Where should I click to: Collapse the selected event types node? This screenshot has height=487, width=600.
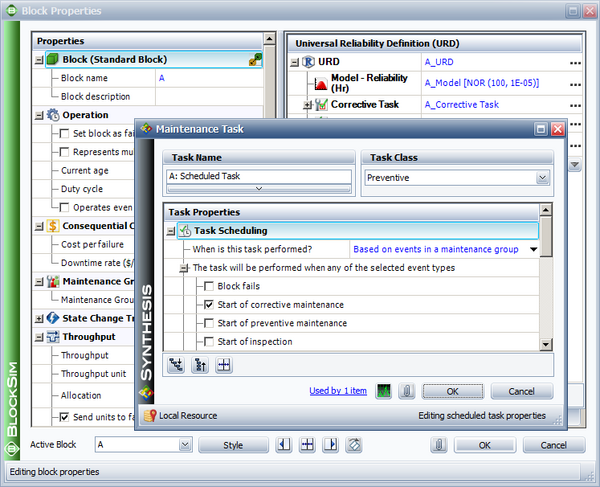click(184, 268)
